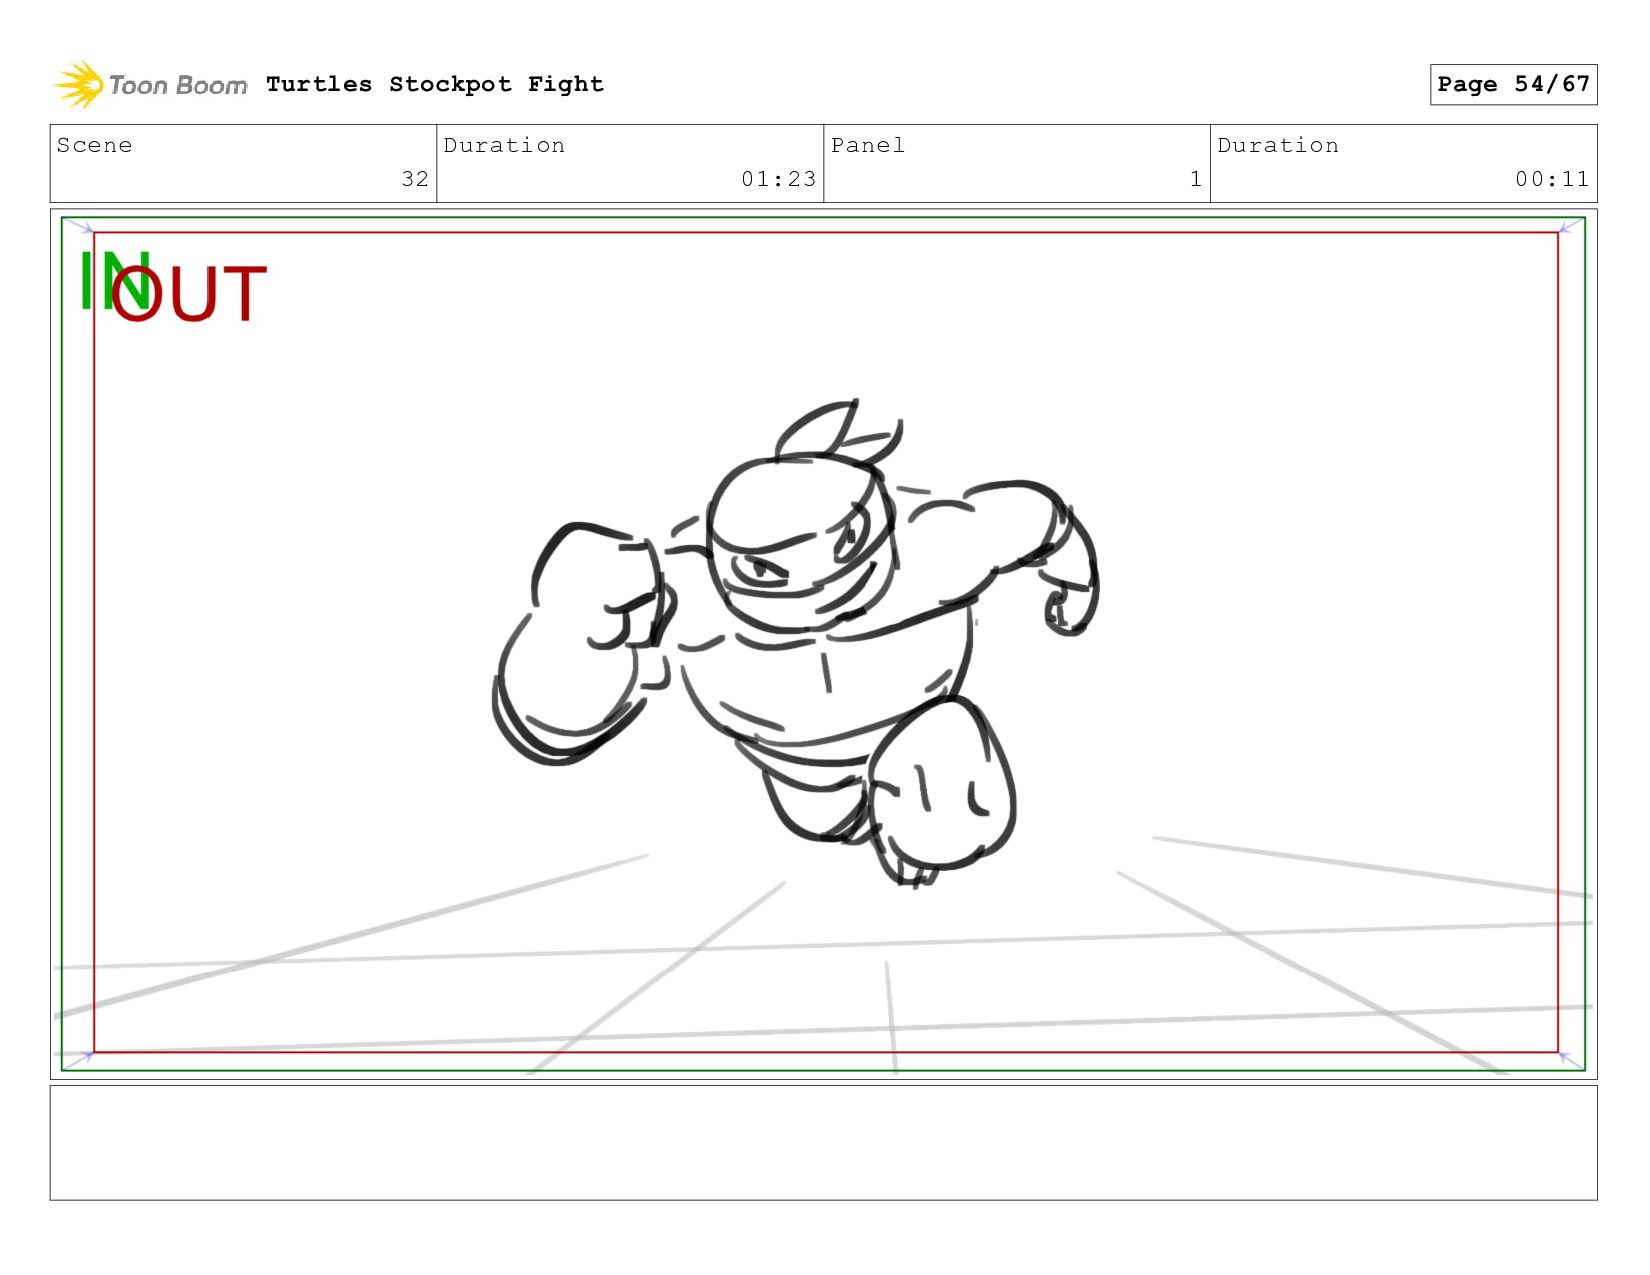1650x1275 pixels.
Task: Click the green IN camera label
Action: tap(115, 281)
